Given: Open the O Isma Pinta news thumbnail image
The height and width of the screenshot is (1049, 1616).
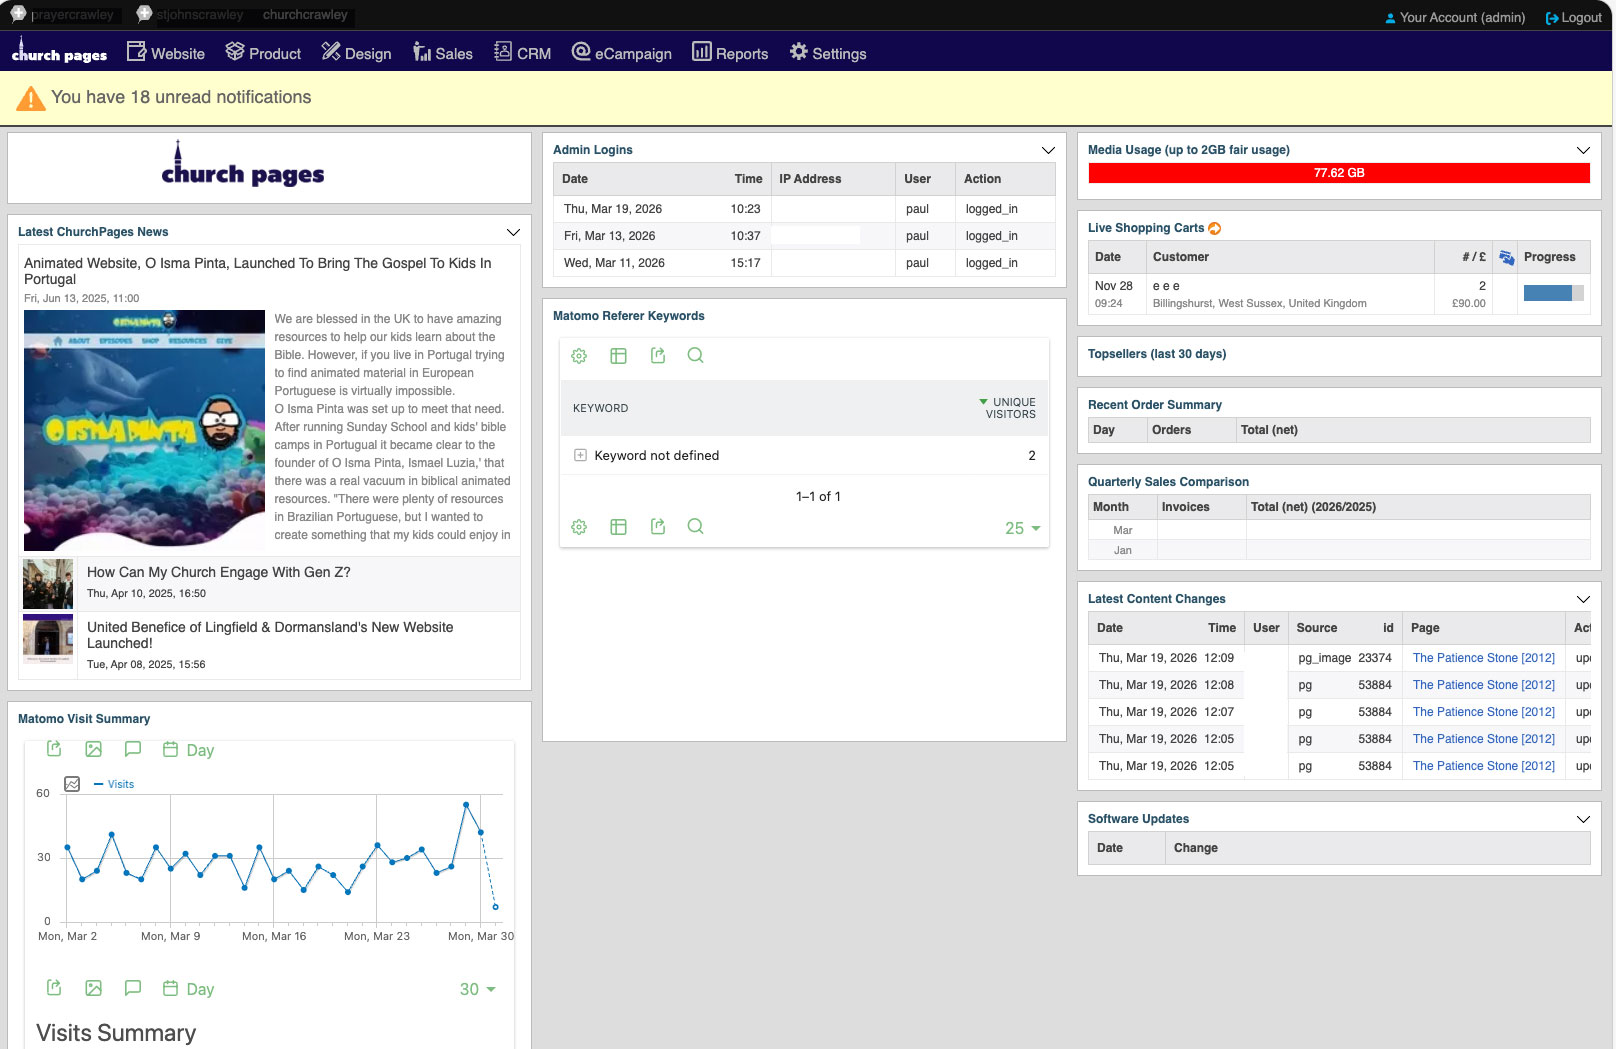Looking at the screenshot, I should 144,430.
